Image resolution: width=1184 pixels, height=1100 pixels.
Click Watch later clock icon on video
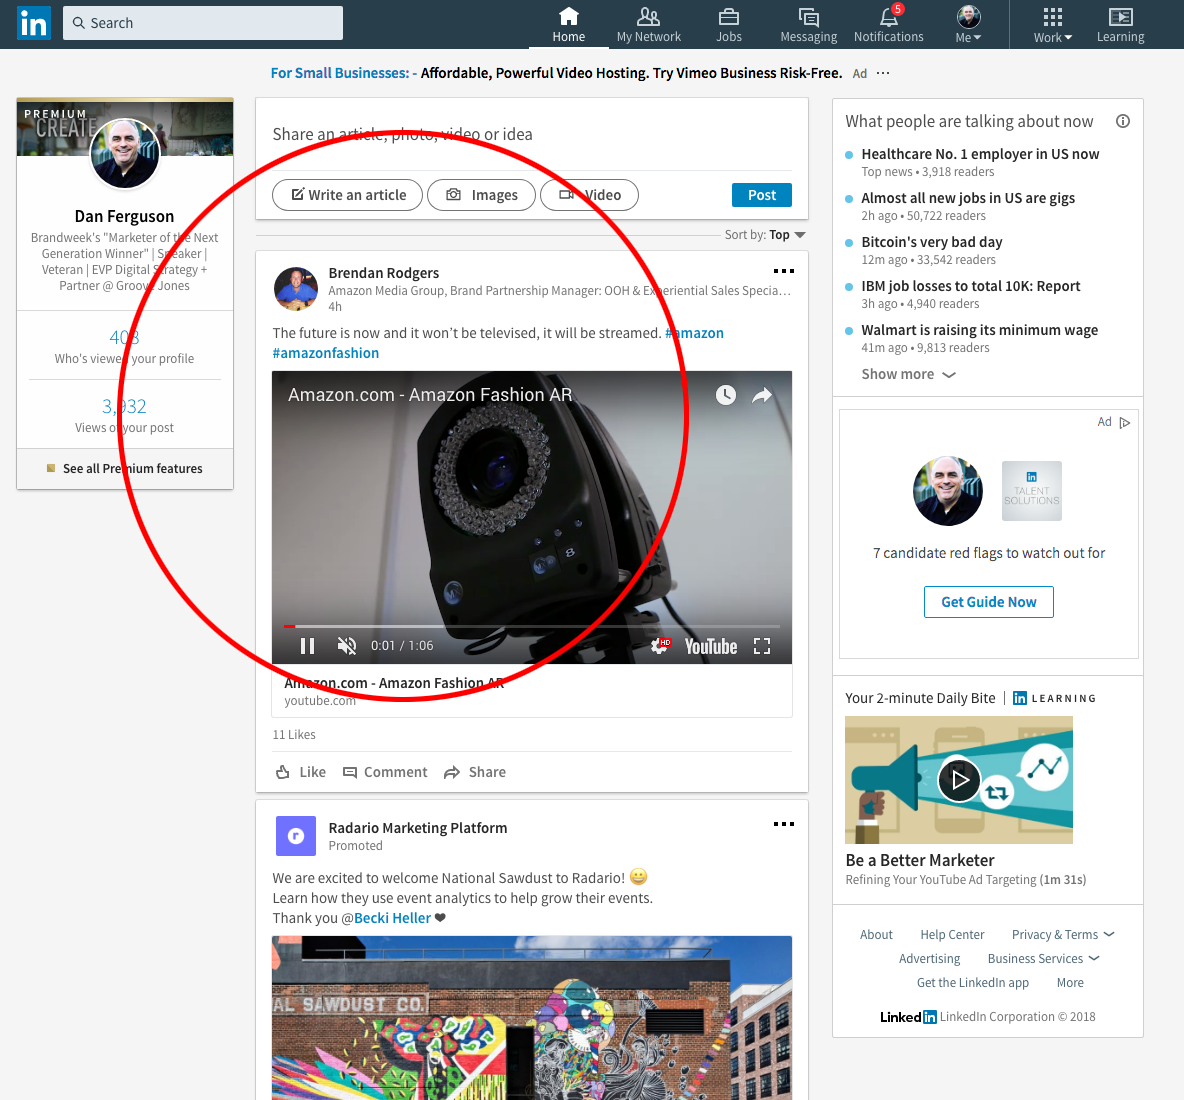(726, 395)
